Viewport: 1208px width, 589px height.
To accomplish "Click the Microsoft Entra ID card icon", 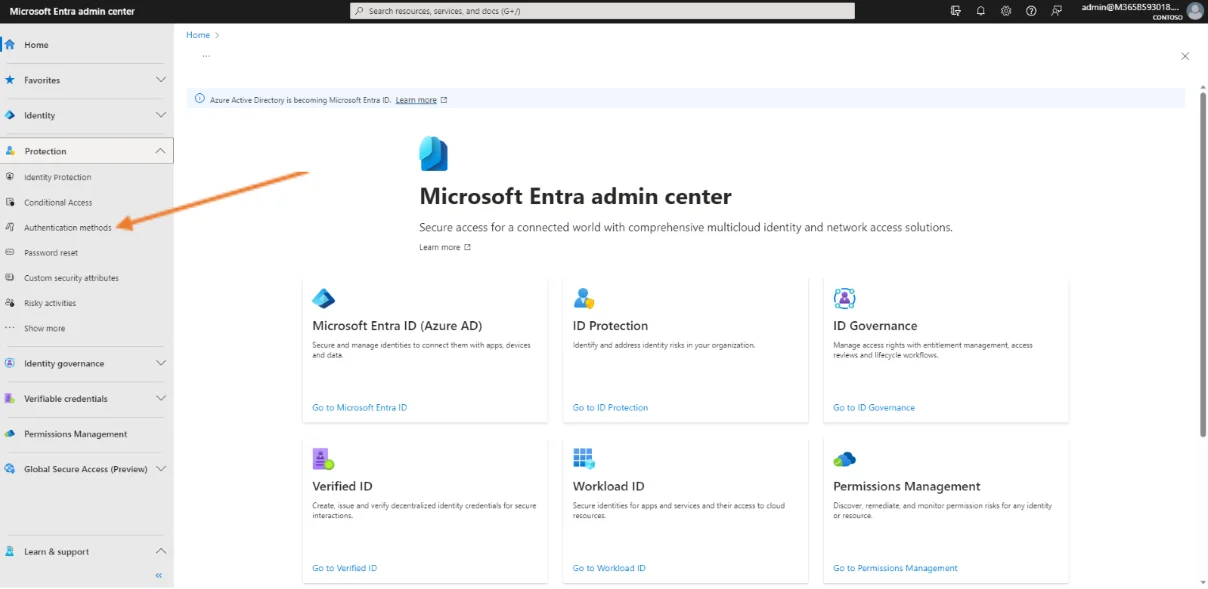I will [323, 298].
